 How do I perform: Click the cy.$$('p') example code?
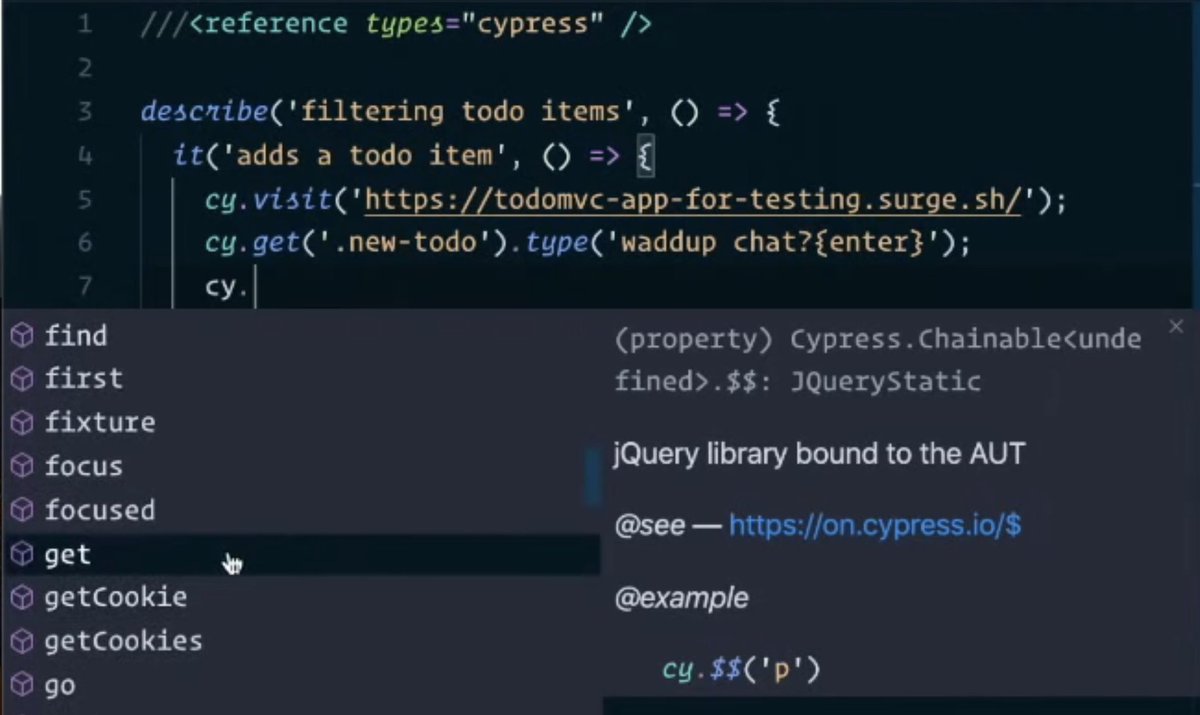click(741, 668)
